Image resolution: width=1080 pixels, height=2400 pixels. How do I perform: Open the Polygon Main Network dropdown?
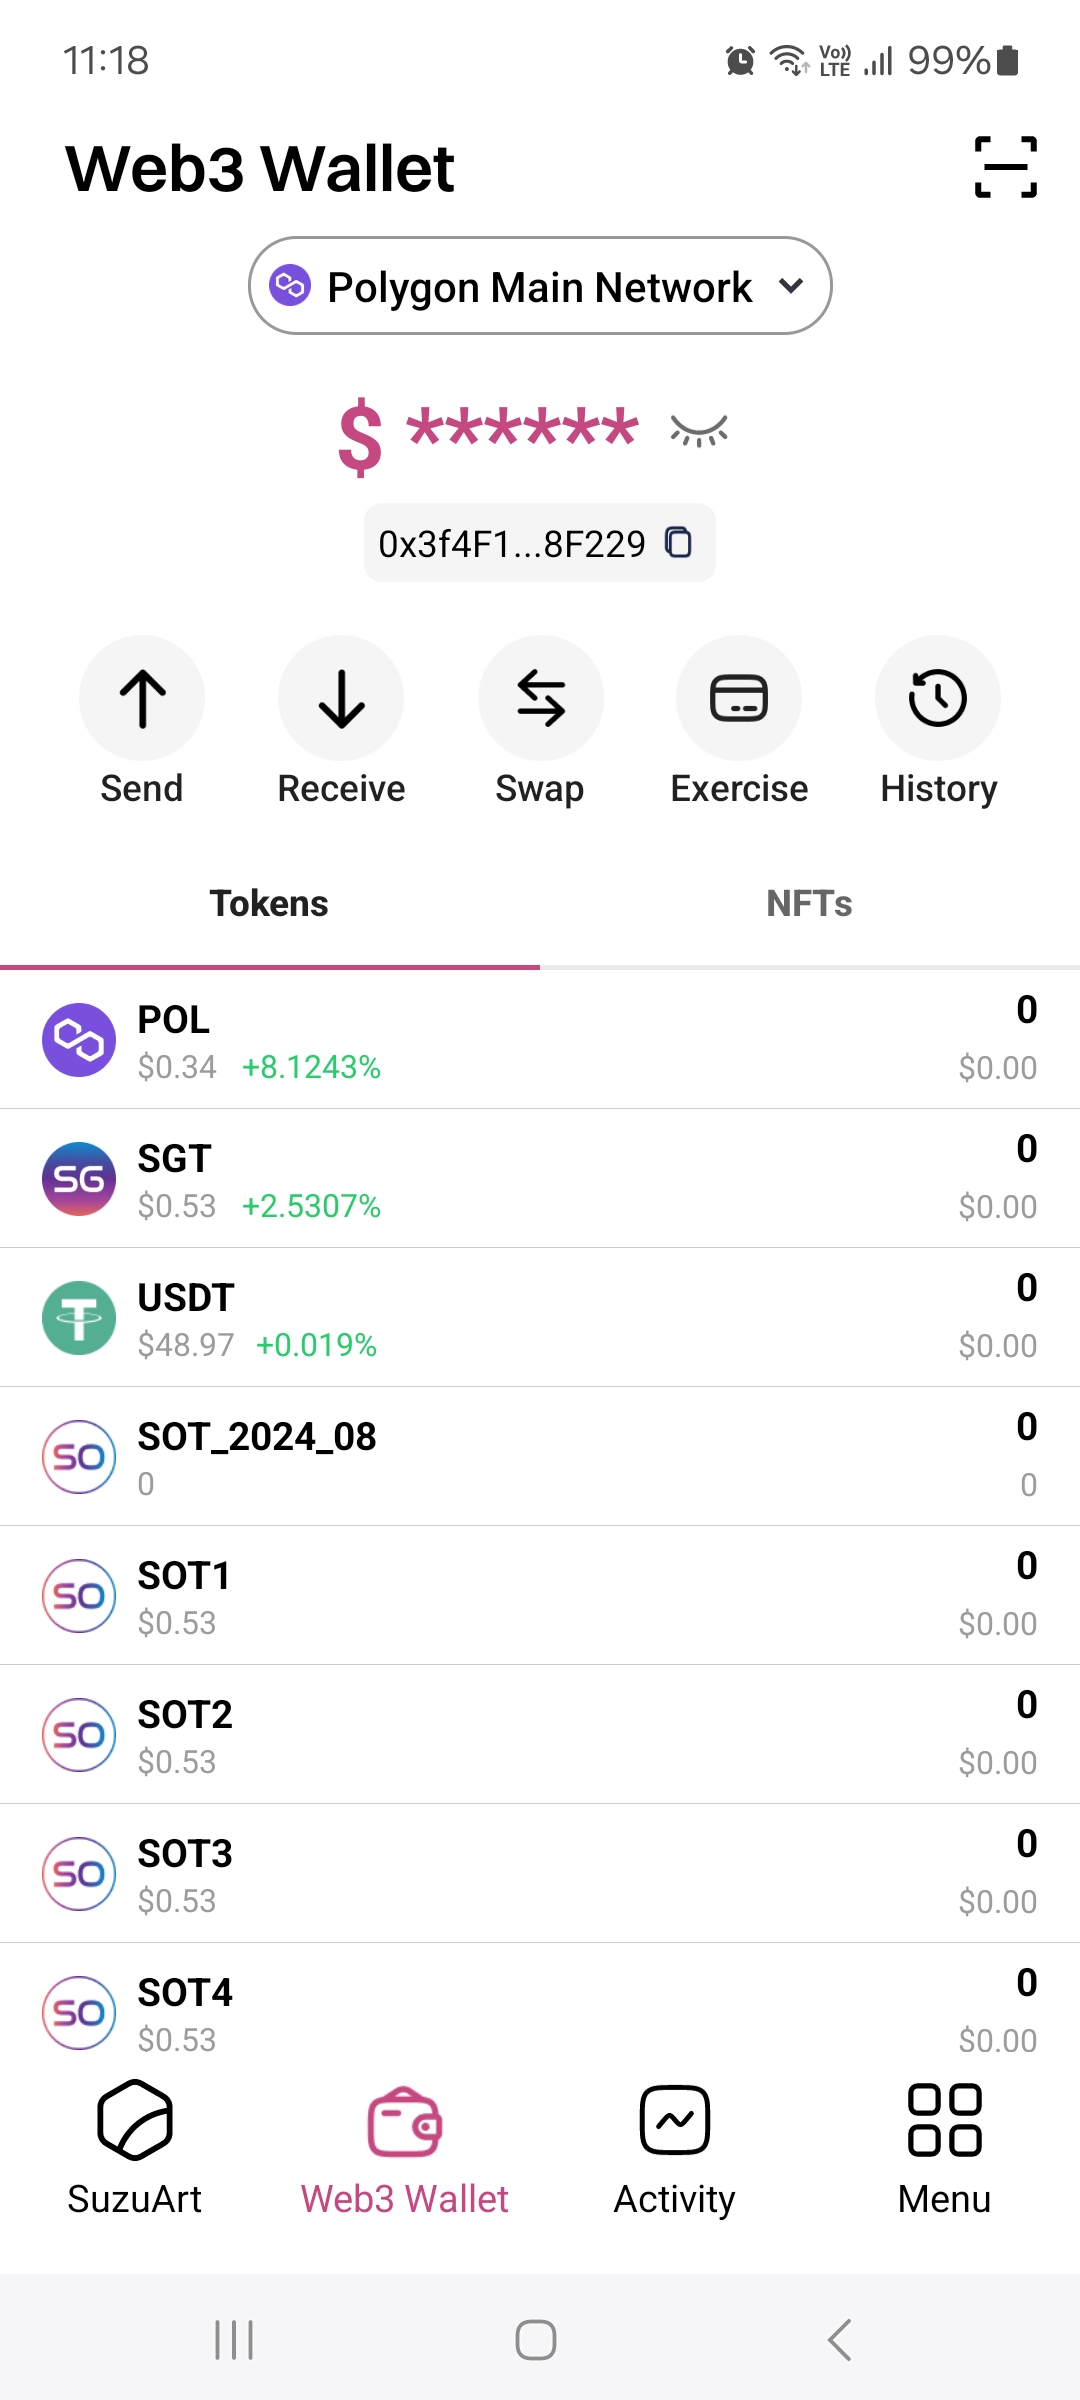[x=540, y=286]
